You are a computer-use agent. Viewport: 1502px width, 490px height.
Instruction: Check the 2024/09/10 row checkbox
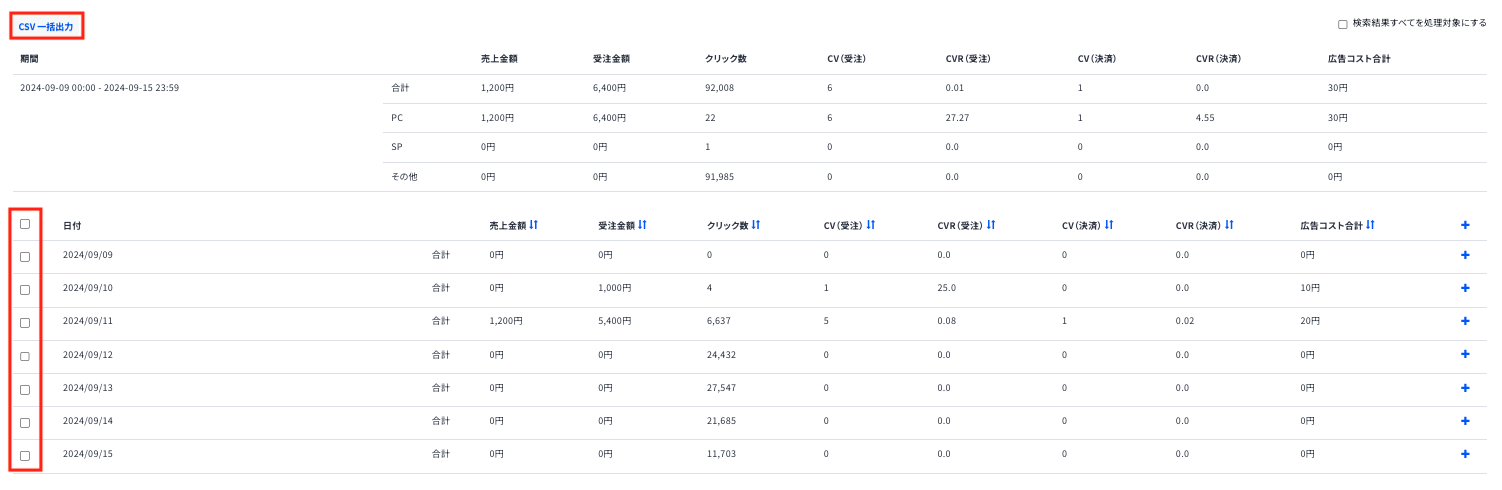coord(25,290)
